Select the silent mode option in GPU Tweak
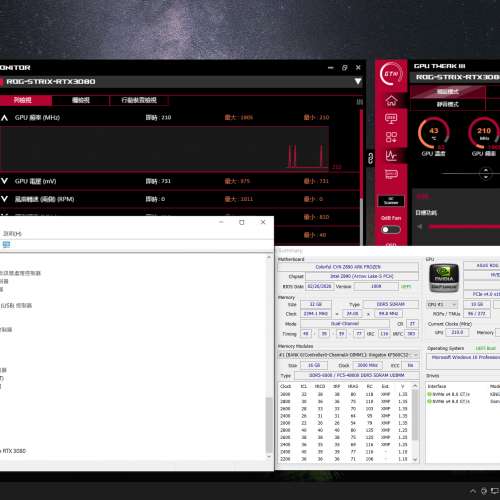500x500 pixels. (448, 104)
